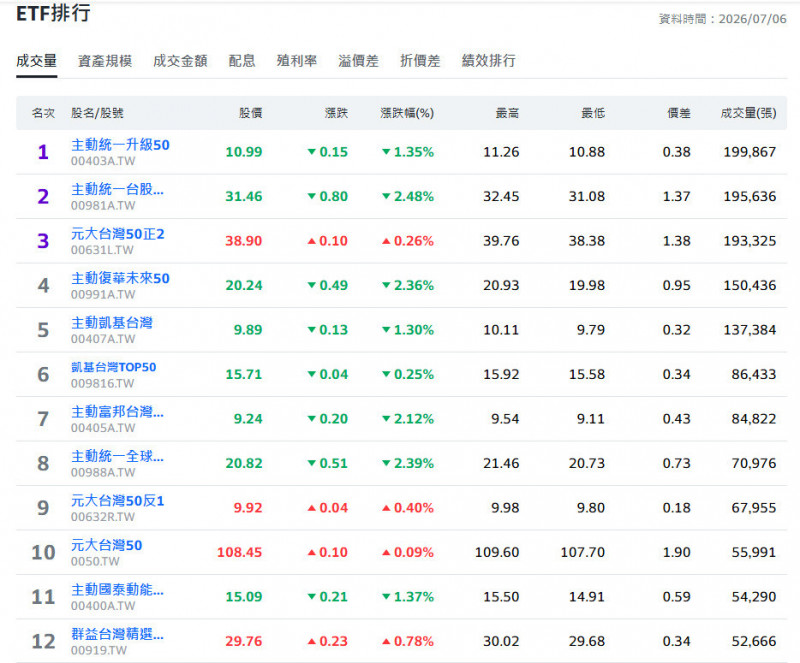Click the price 108.45
Image resolution: width=800 pixels, height=663 pixels.
[239, 552]
